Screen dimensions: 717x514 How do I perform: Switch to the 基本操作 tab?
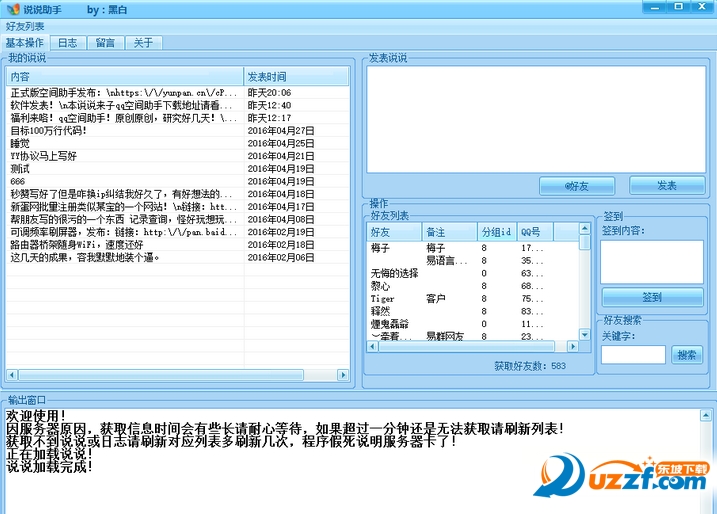click(x=25, y=43)
